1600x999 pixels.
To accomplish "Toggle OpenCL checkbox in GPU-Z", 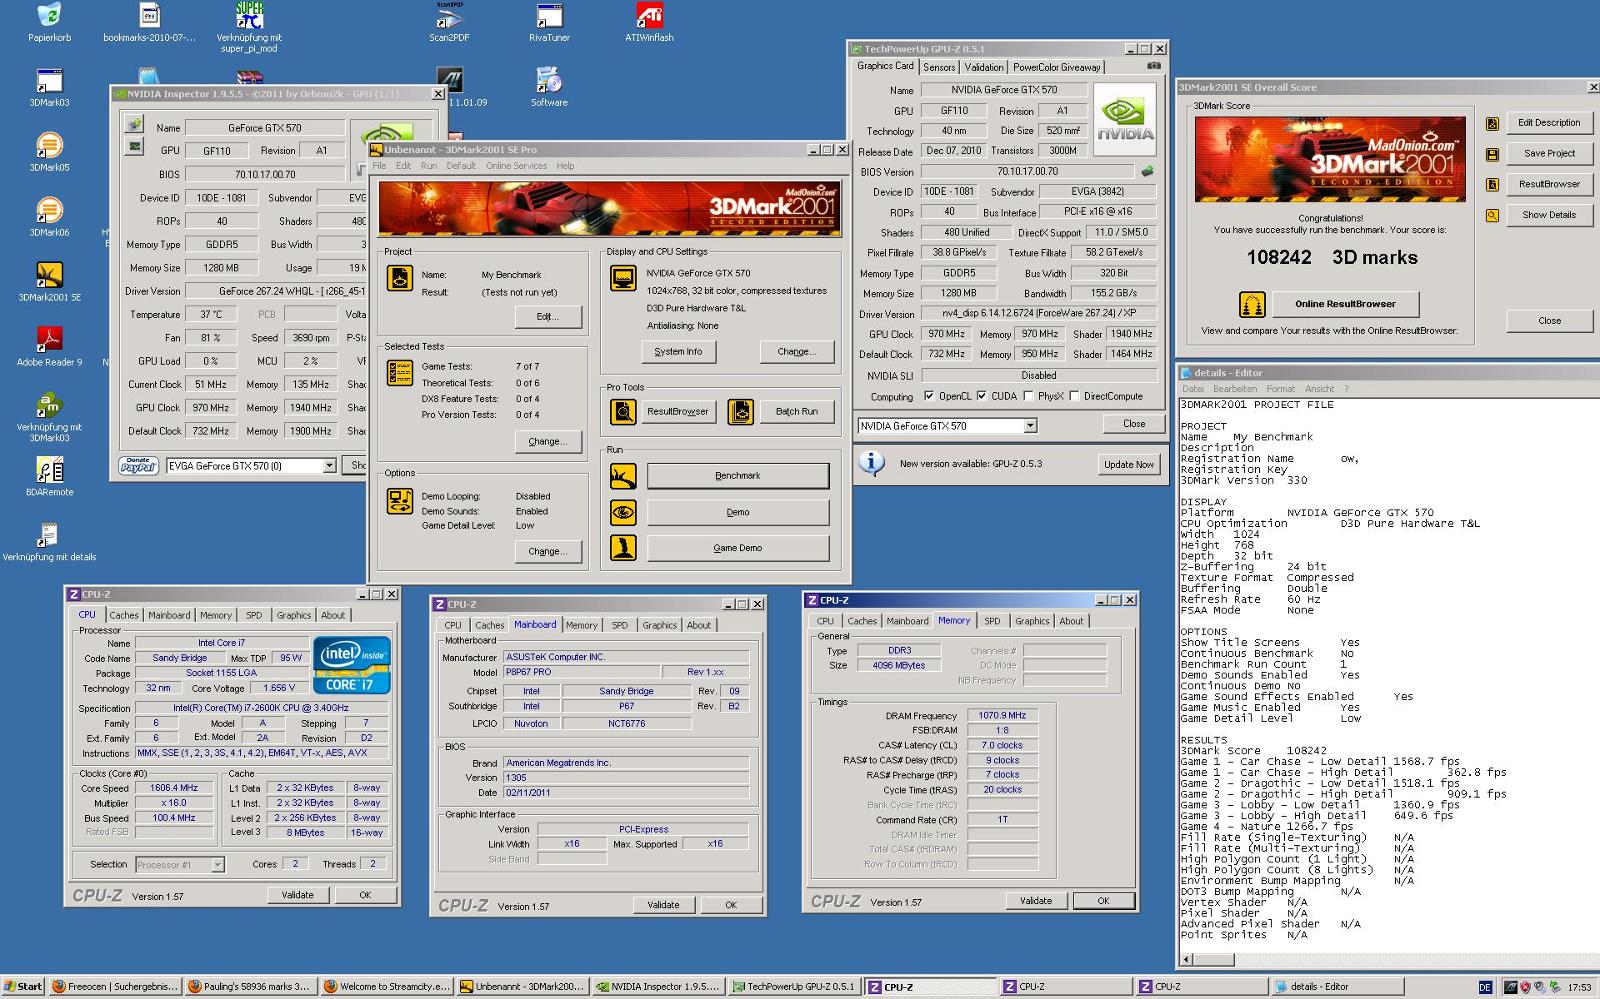I will (929, 396).
